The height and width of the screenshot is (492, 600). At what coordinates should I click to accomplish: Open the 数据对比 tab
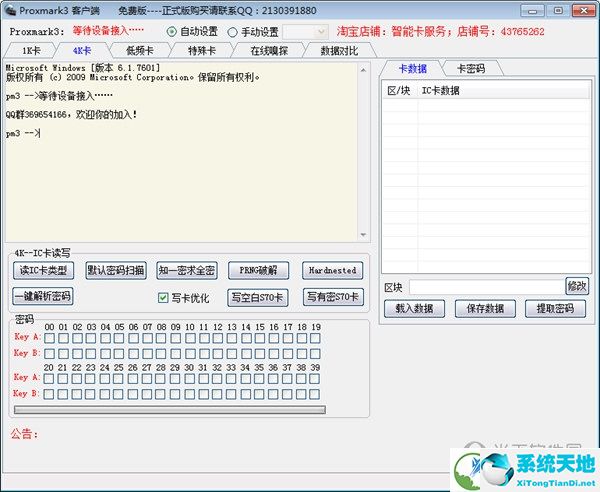tap(339, 51)
